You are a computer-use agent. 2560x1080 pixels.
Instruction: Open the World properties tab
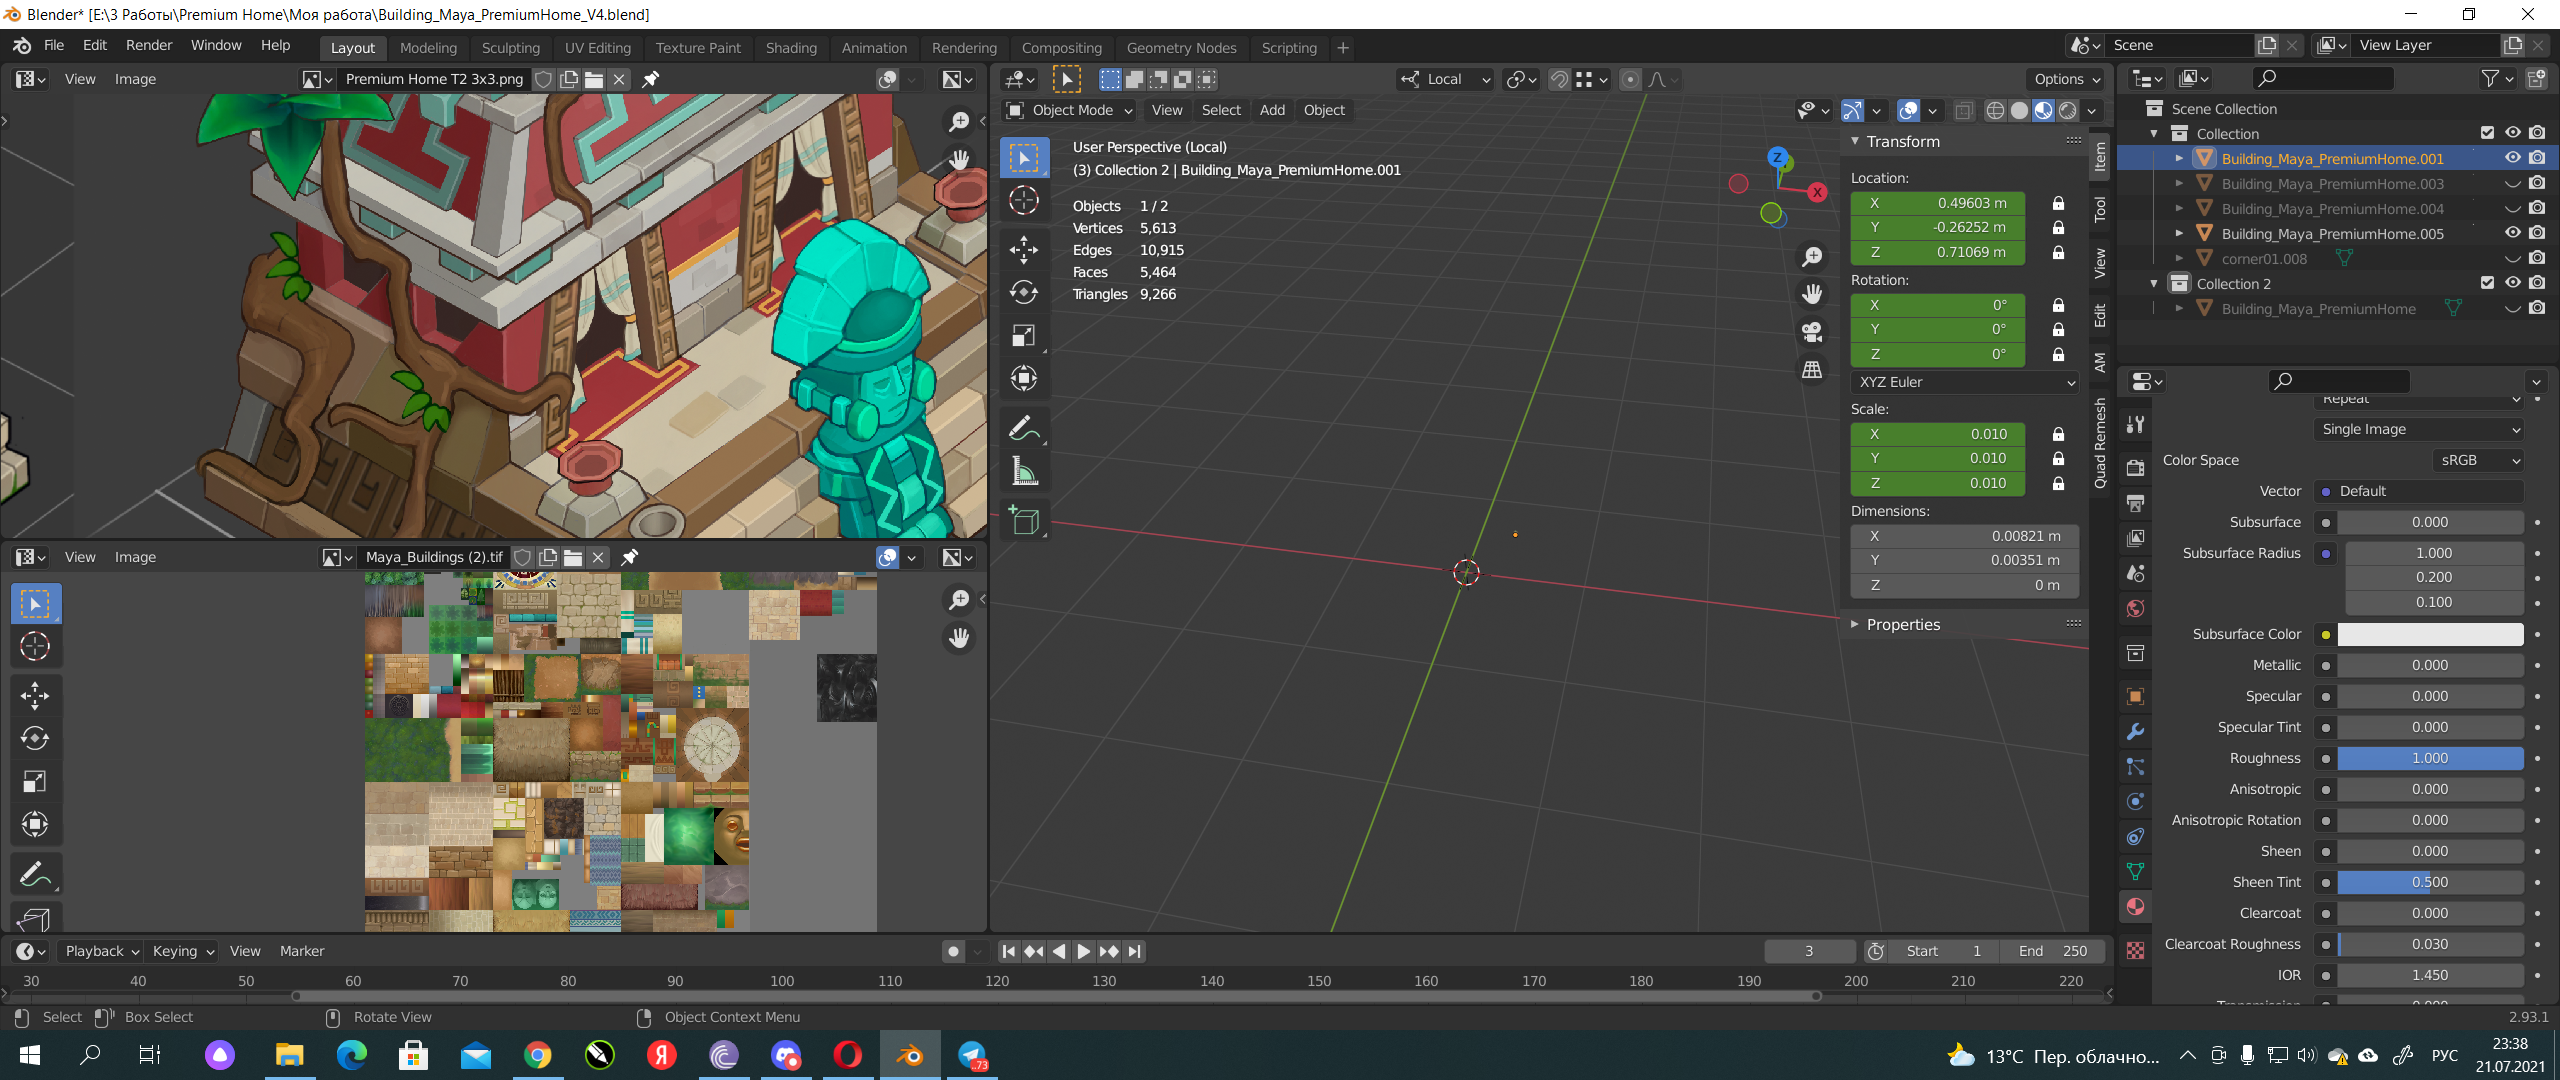(x=2135, y=608)
